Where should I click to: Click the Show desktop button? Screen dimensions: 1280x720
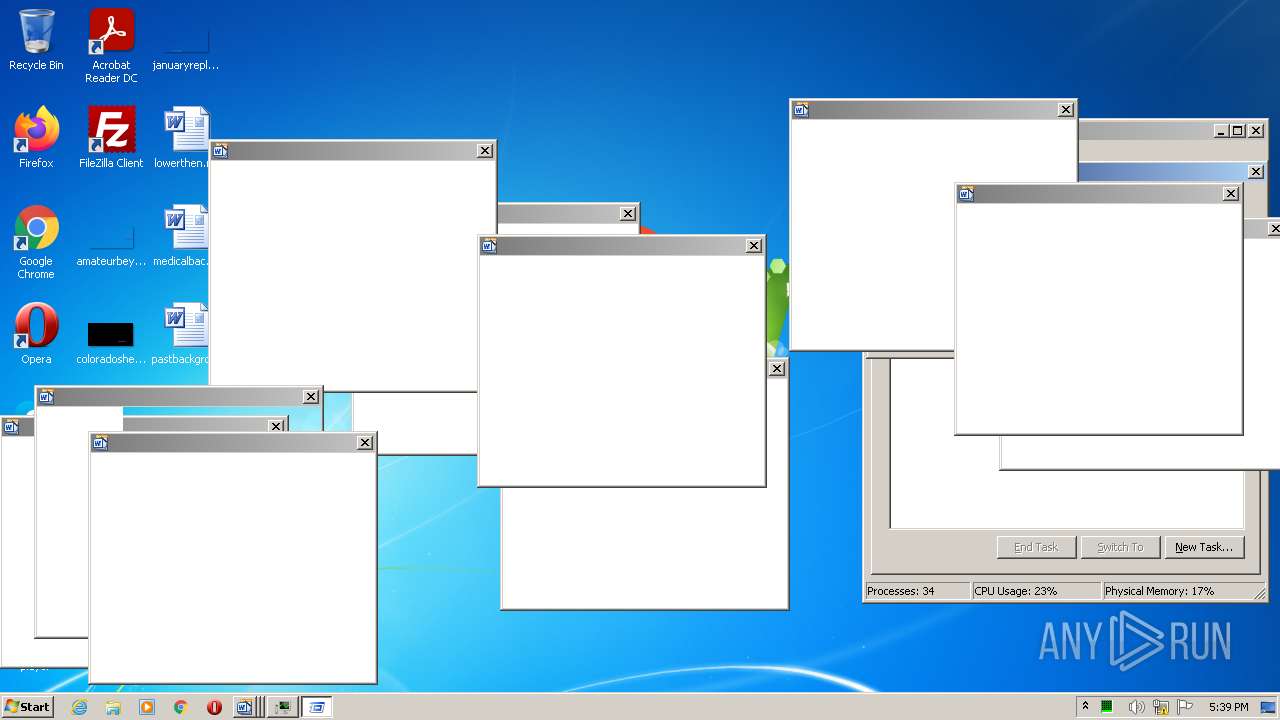1268,707
